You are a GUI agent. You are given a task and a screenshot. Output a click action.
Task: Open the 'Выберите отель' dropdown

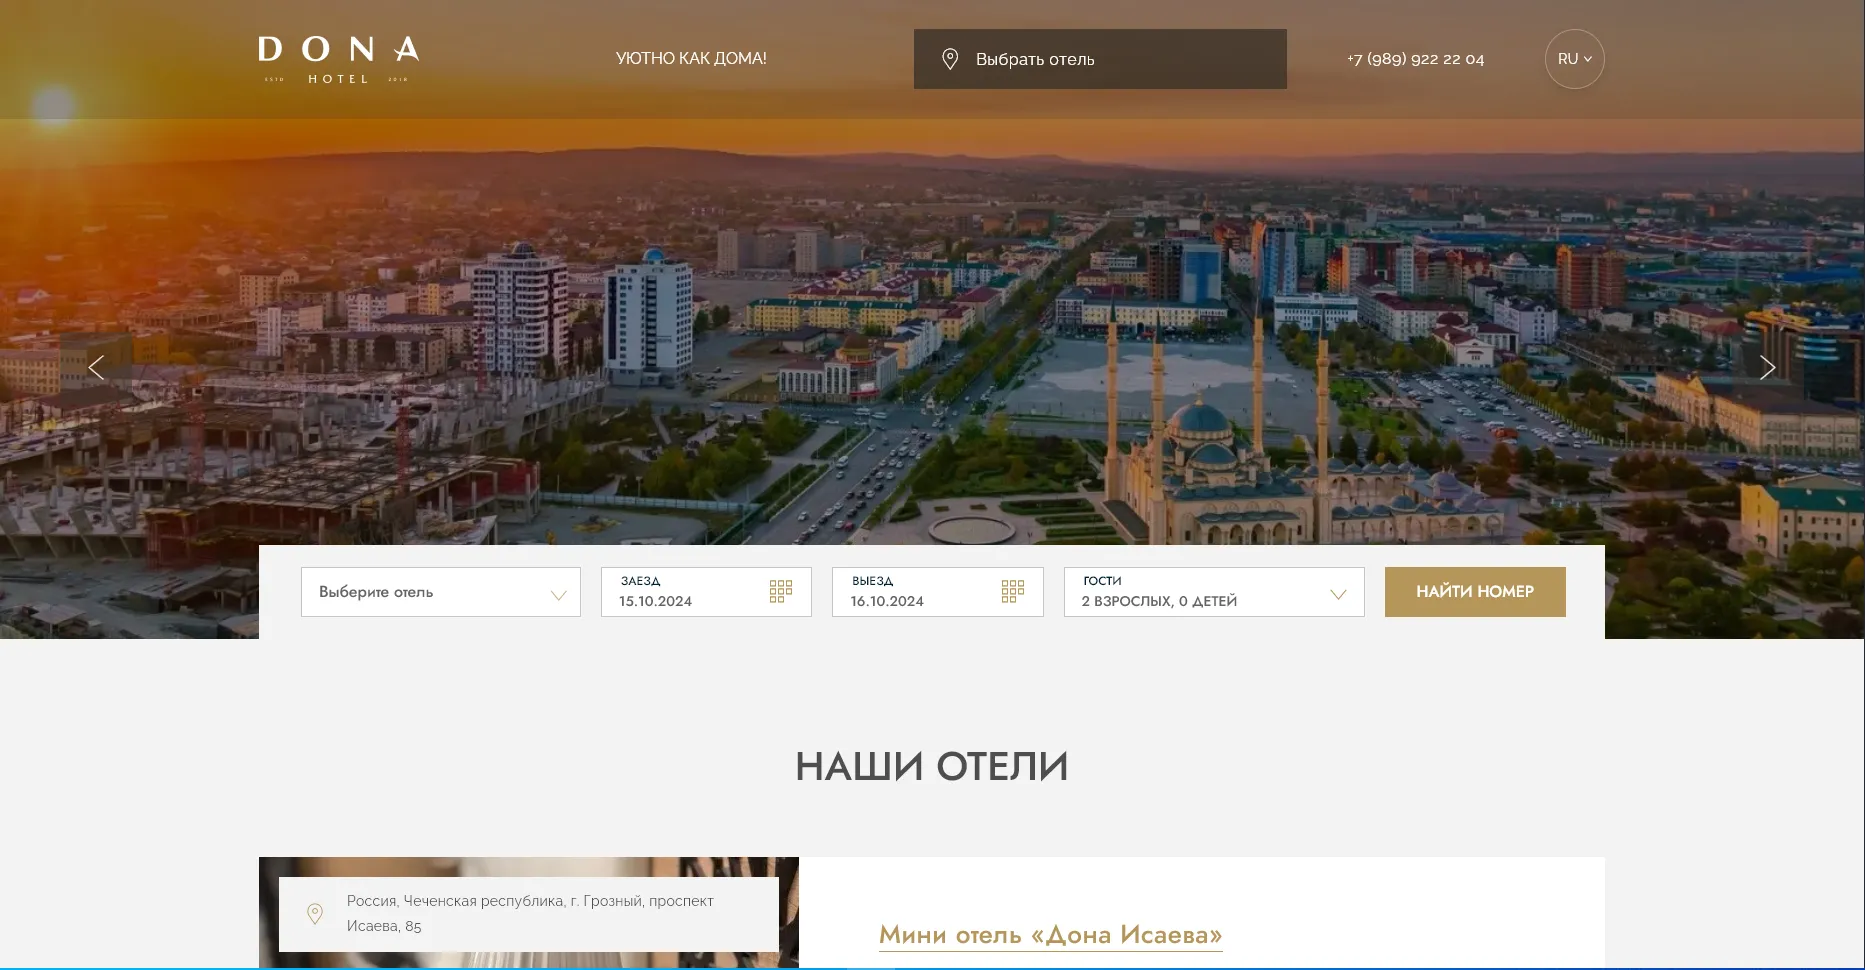click(440, 591)
